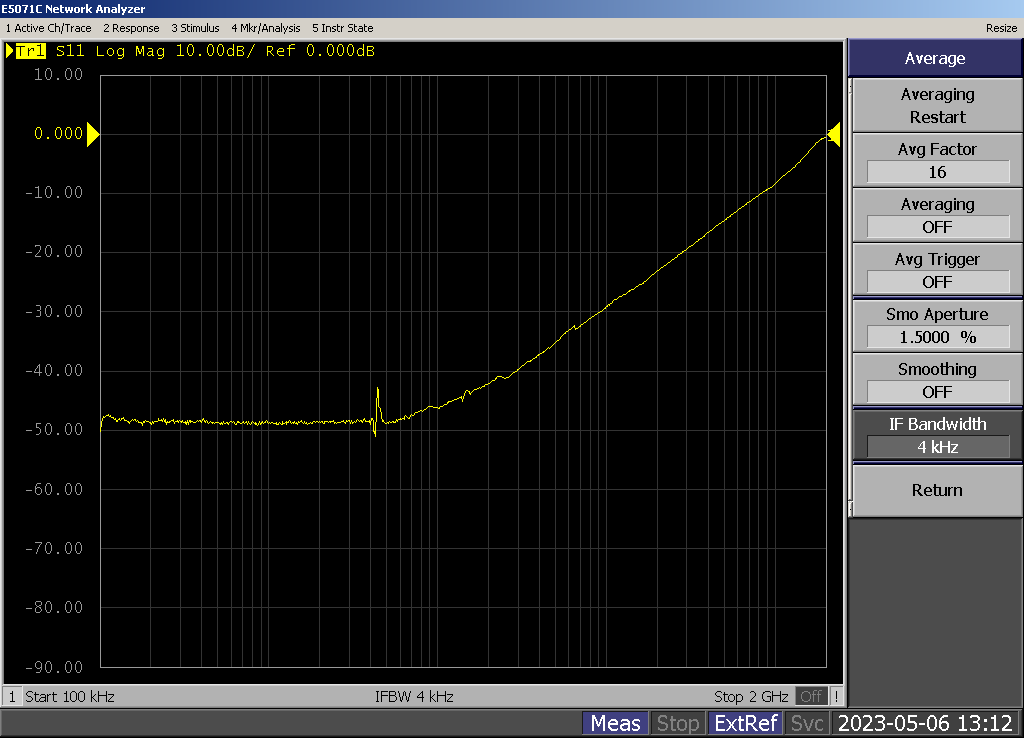Click the right yellow reference position marker
Viewport: 1024px width, 738px height.
pos(833,134)
